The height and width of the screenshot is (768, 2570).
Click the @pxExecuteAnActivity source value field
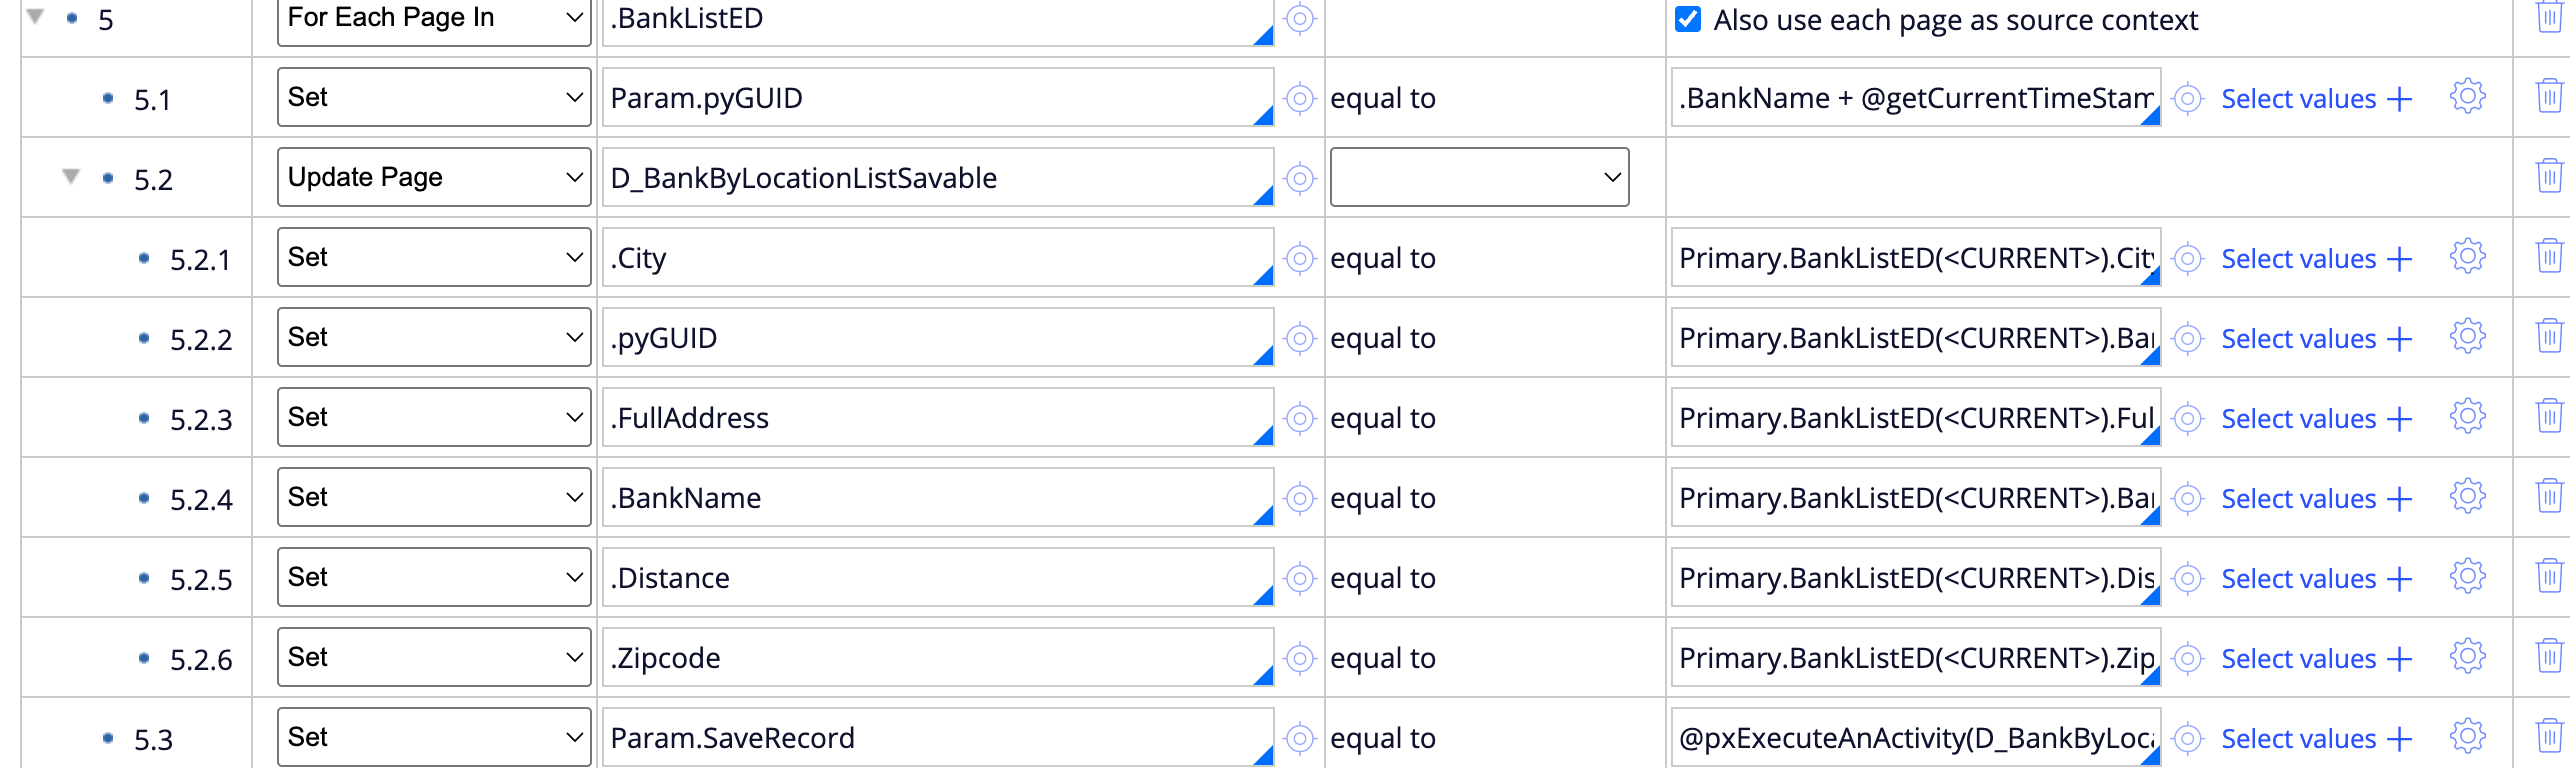[1916, 737]
